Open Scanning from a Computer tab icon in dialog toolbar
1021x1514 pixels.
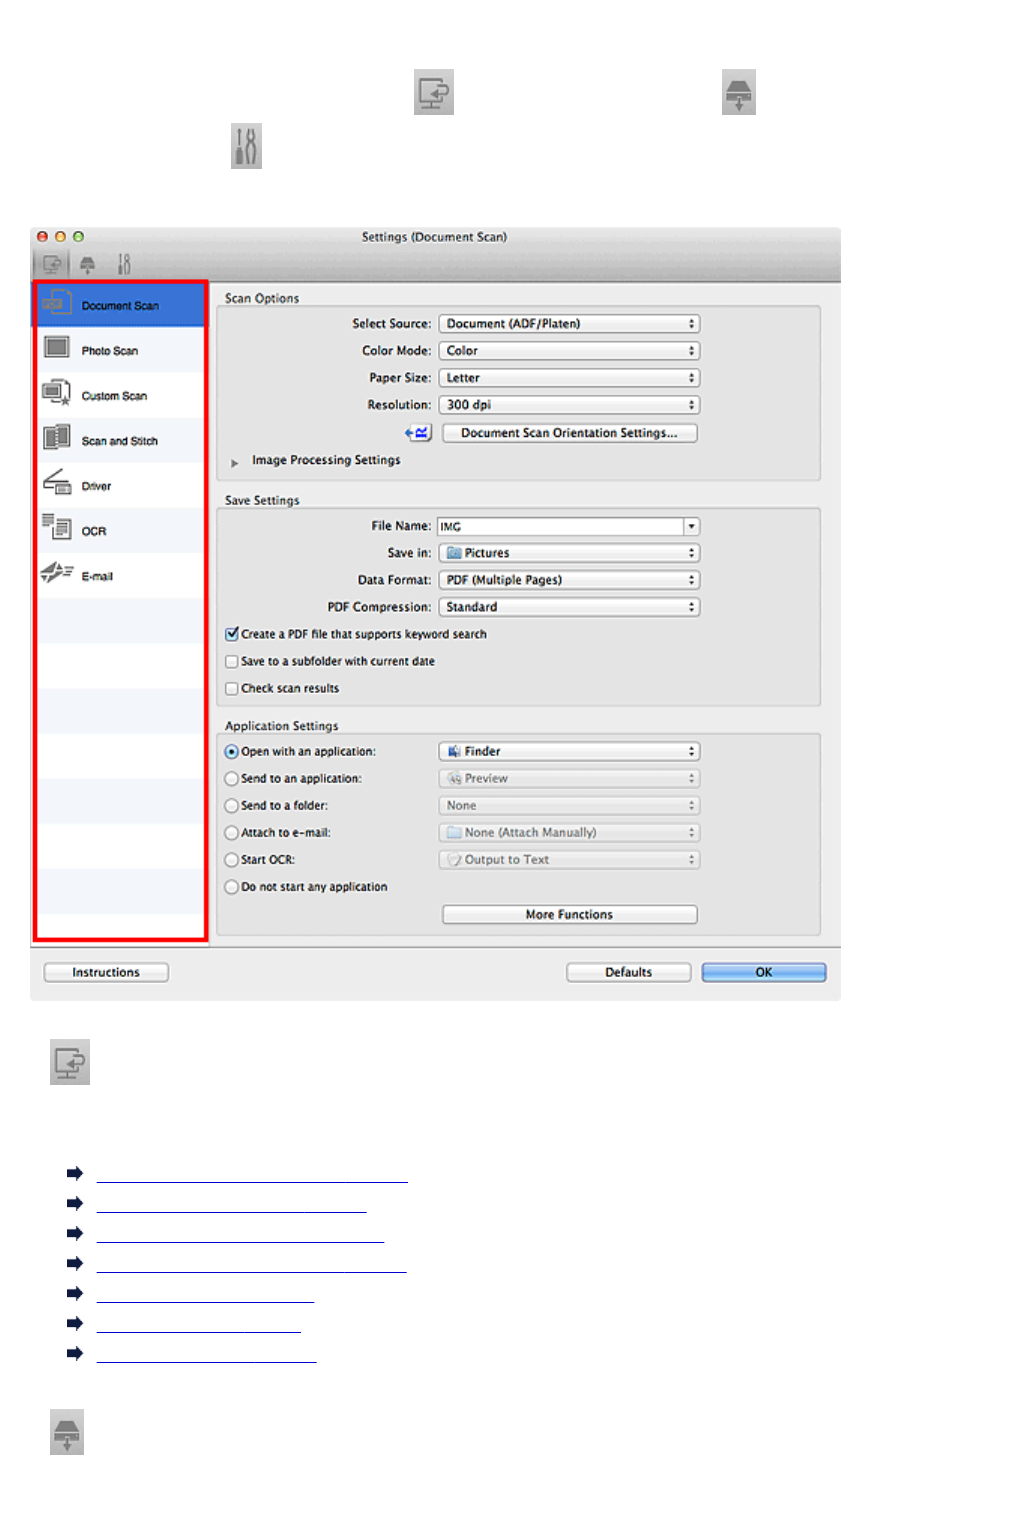point(52,264)
